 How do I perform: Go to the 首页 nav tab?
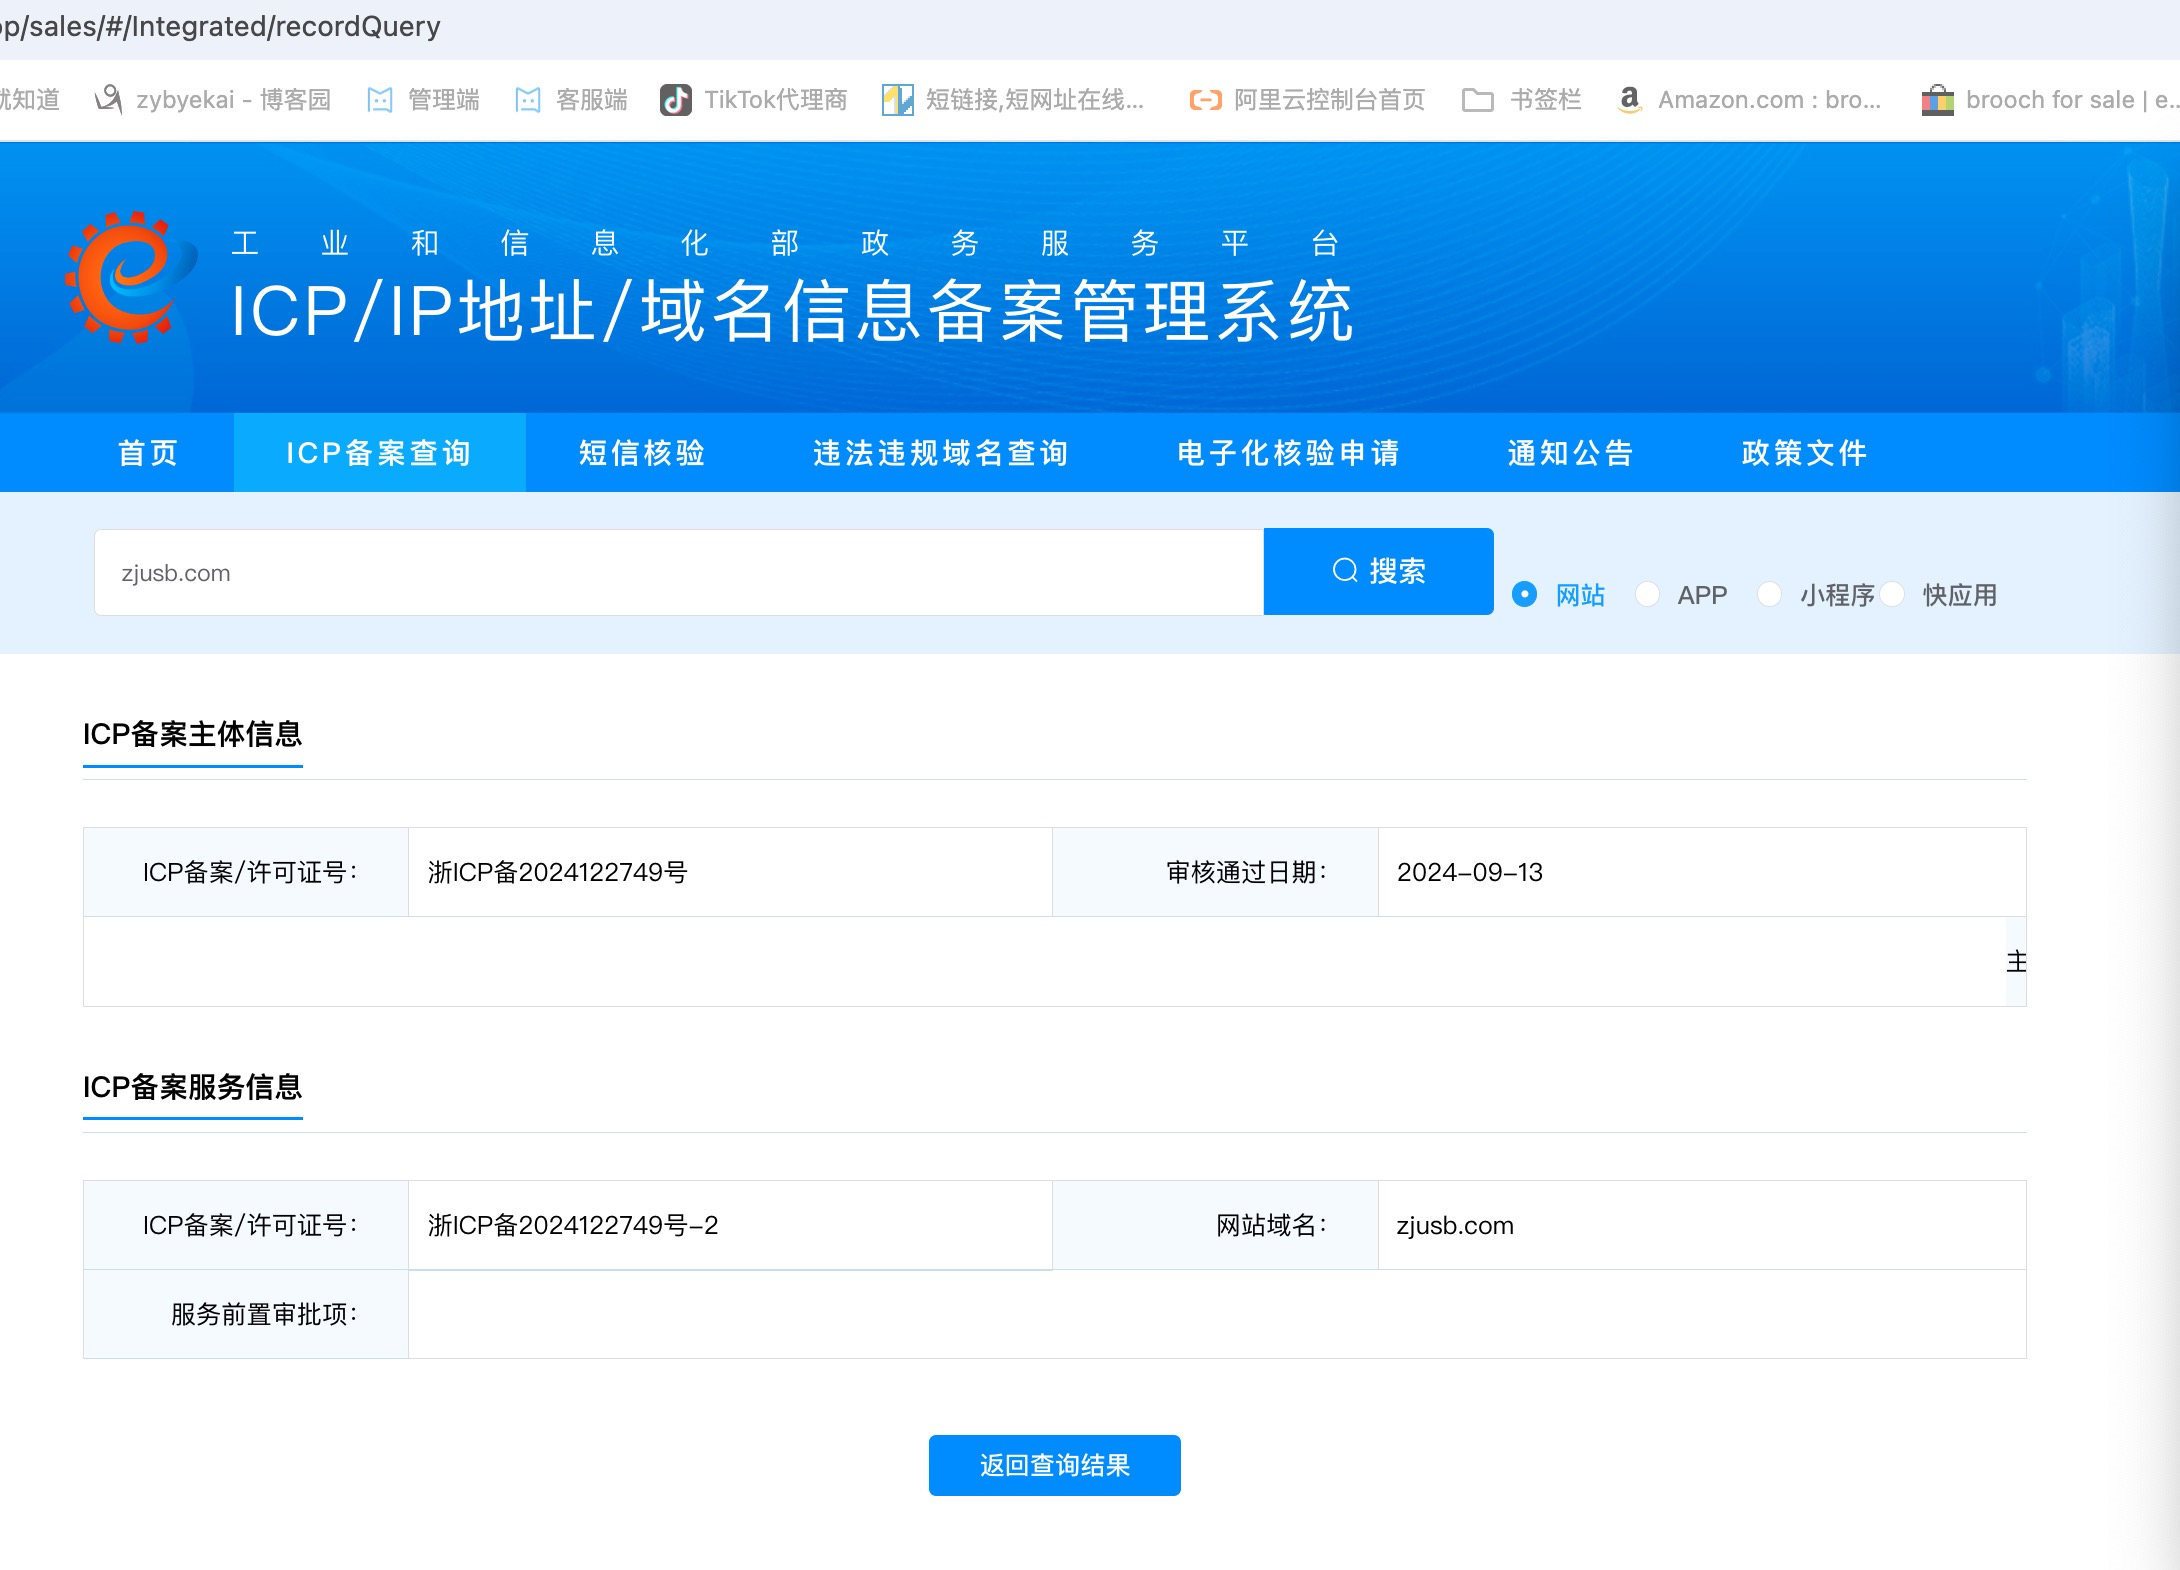(x=148, y=453)
